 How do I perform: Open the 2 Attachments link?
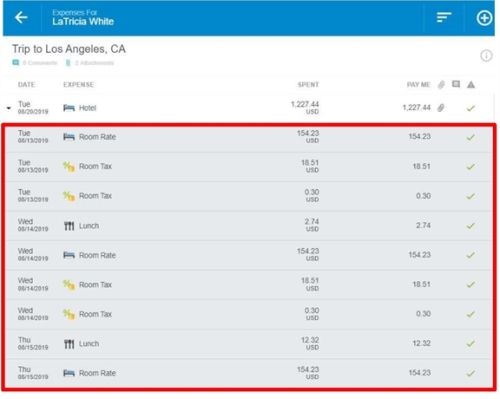click(90, 63)
